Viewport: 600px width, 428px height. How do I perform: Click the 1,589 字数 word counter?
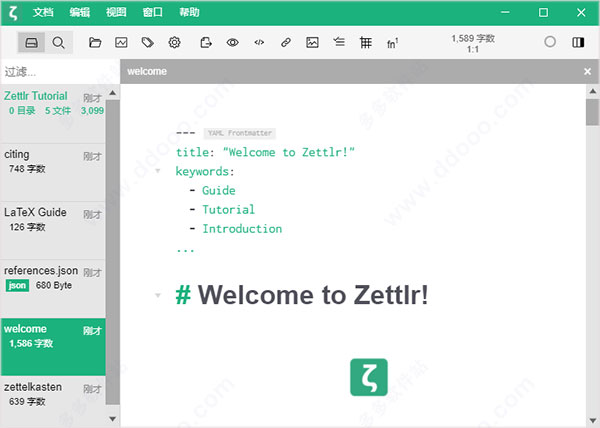coord(473,38)
